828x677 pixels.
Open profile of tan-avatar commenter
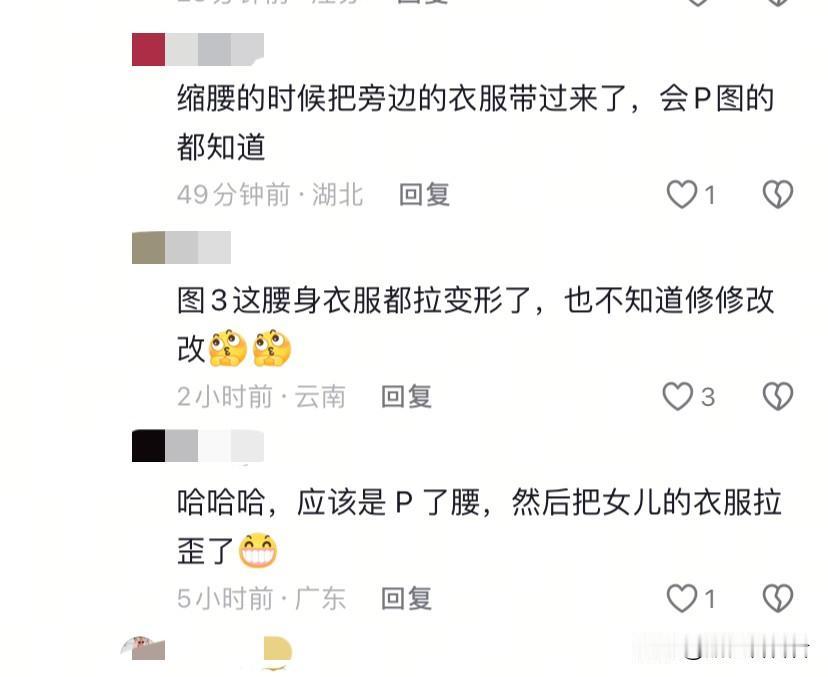pos(148,247)
